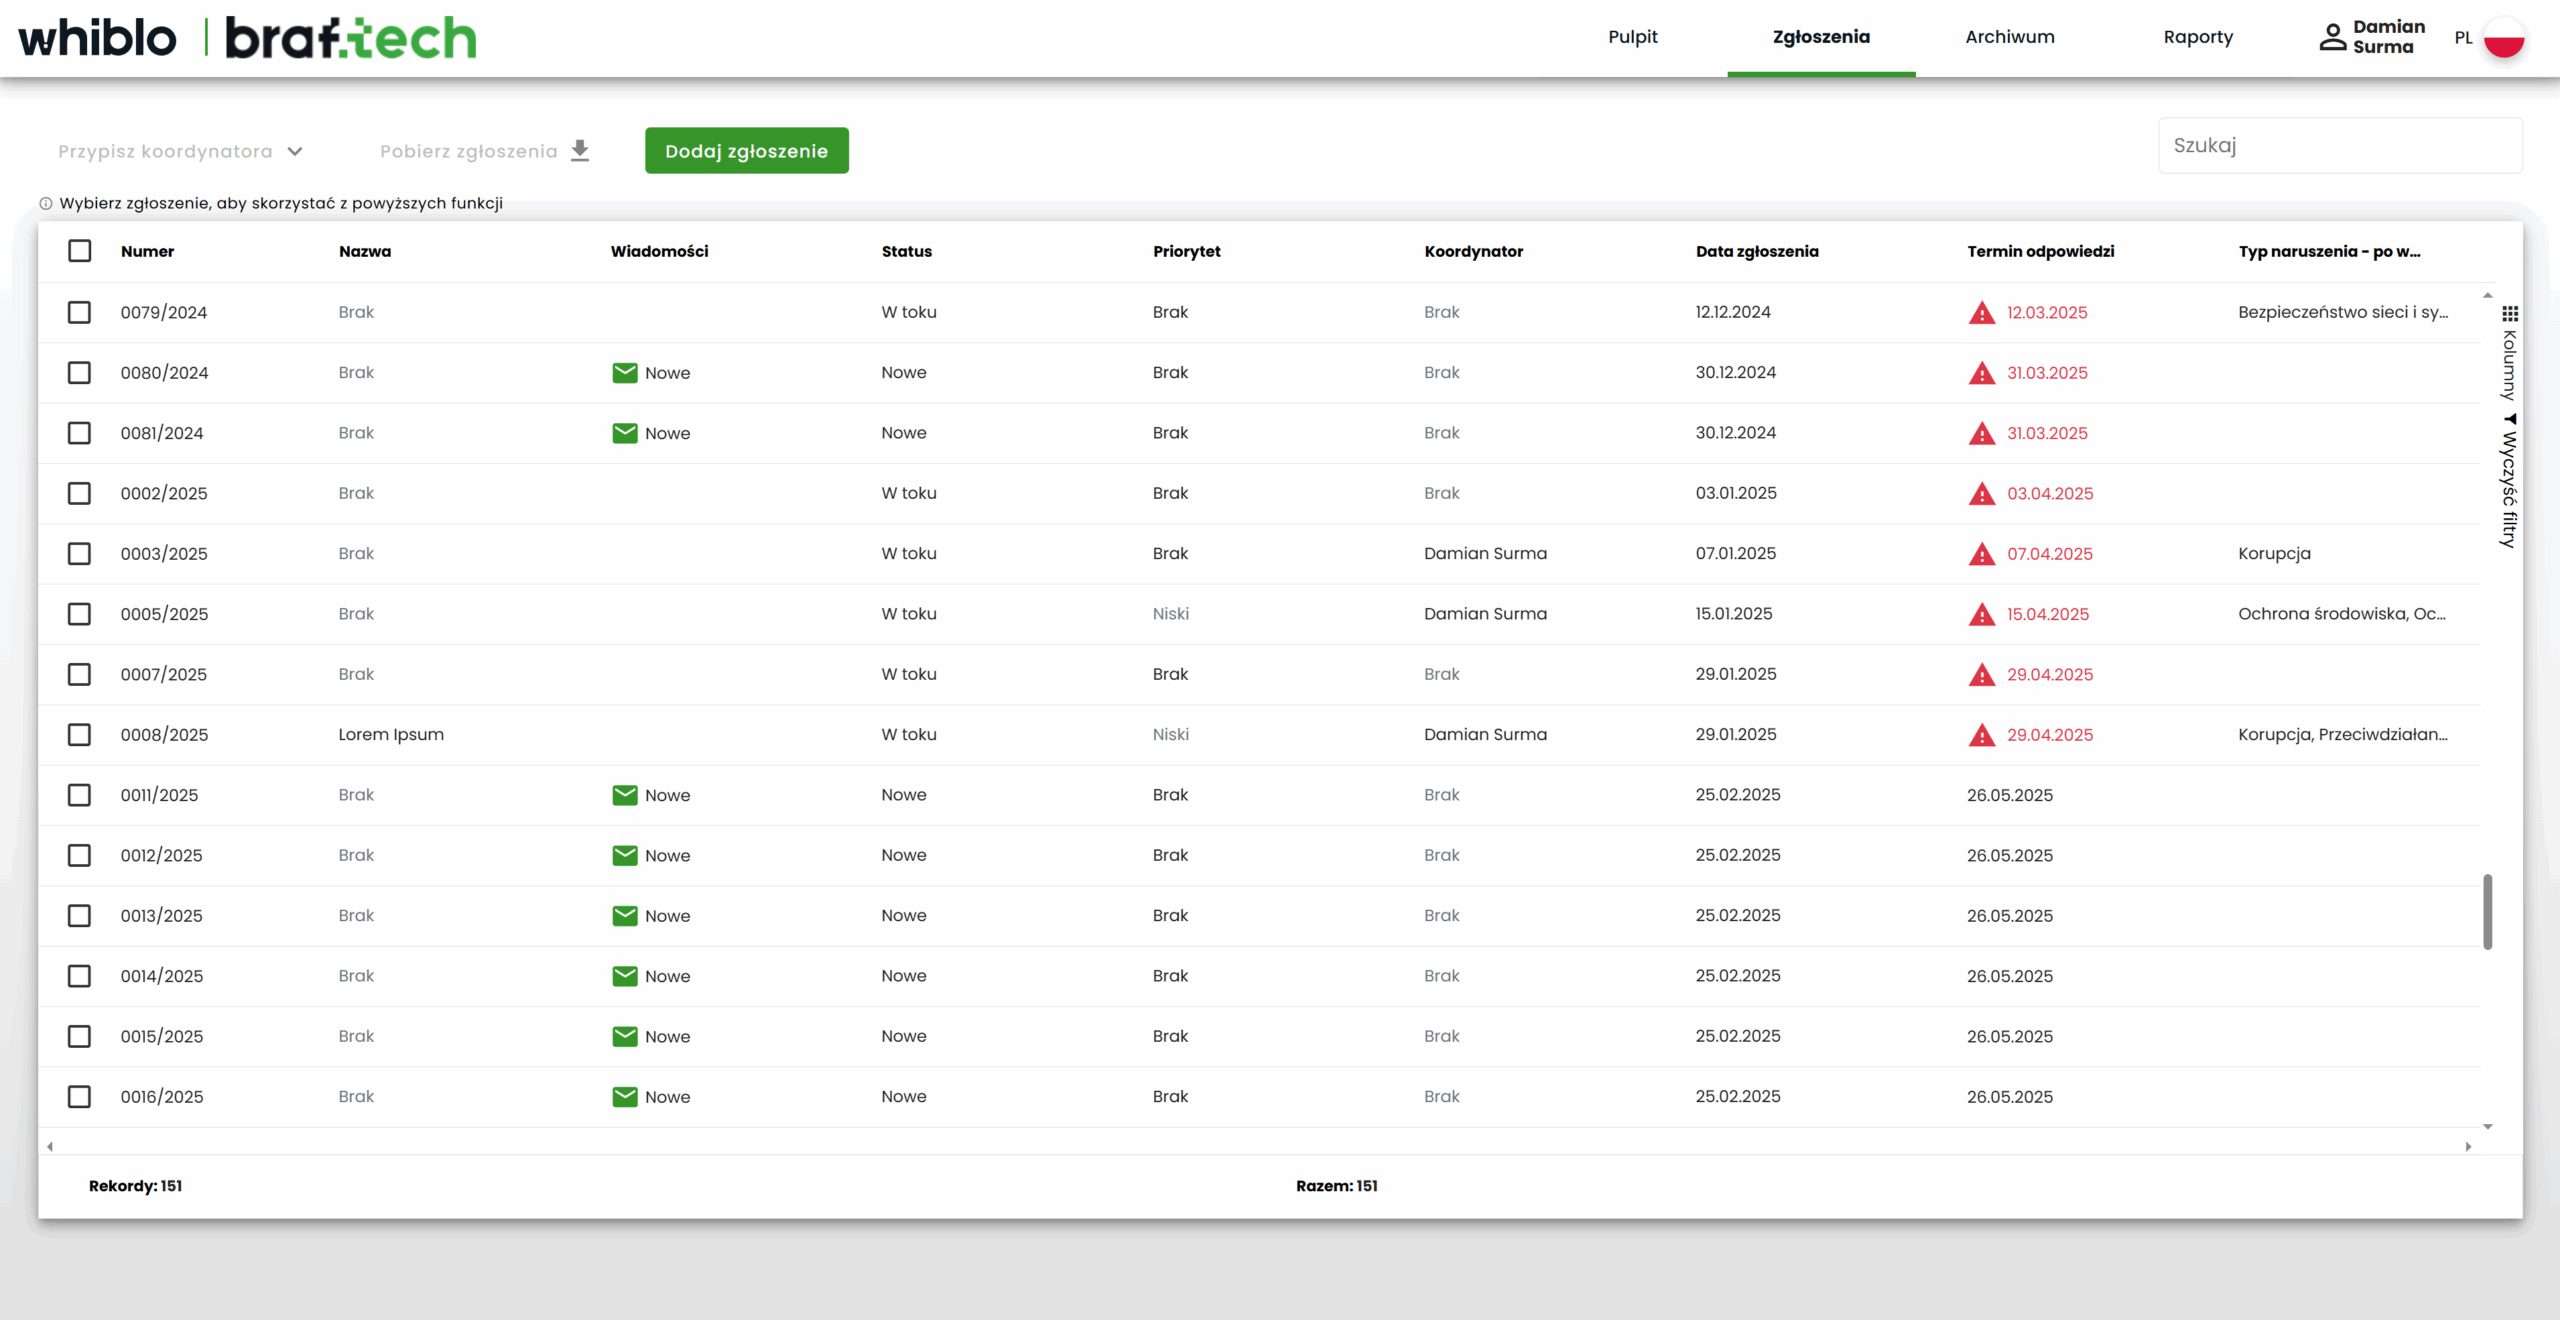
Task: Click the green envelope icon in row 0080/2024
Action: (x=625, y=373)
